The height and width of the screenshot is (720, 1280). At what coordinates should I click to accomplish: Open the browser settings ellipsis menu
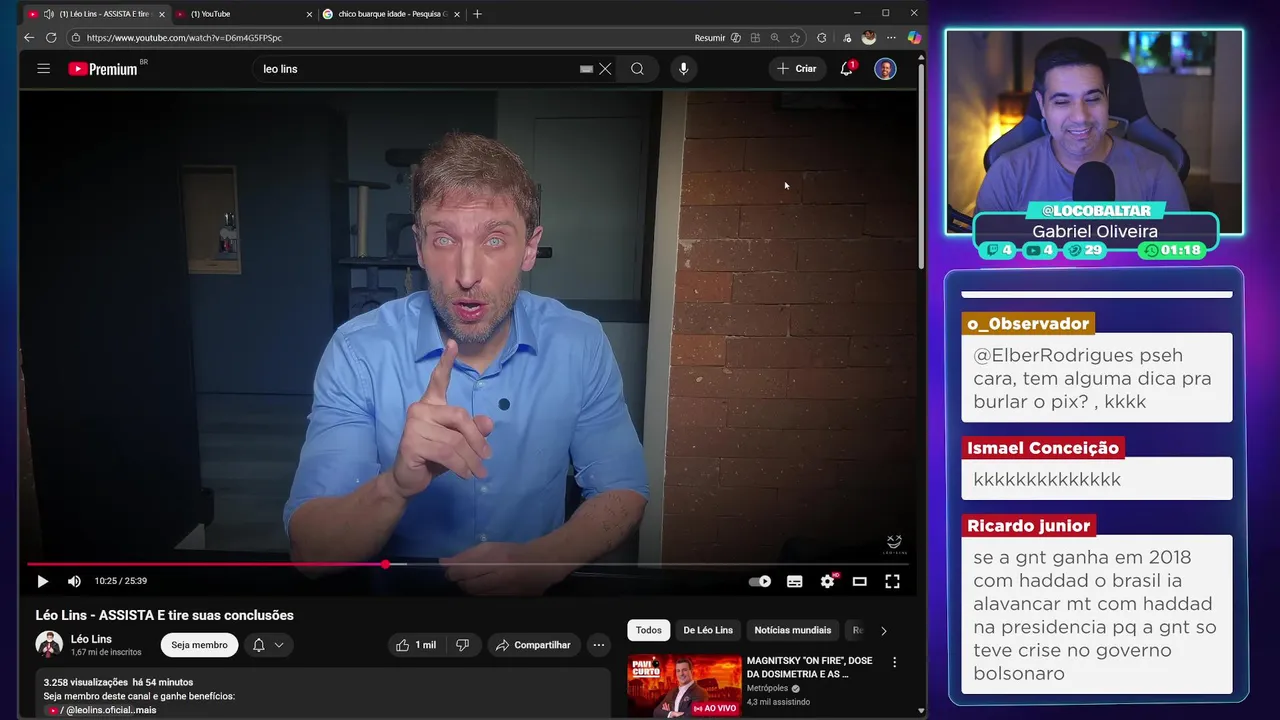(x=891, y=38)
